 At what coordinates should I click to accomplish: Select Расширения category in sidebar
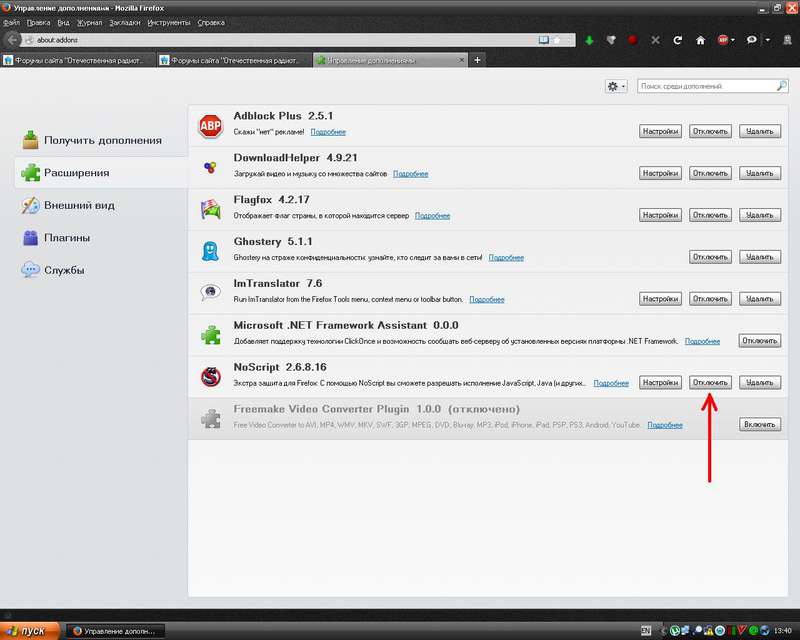[x=102, y=173]
